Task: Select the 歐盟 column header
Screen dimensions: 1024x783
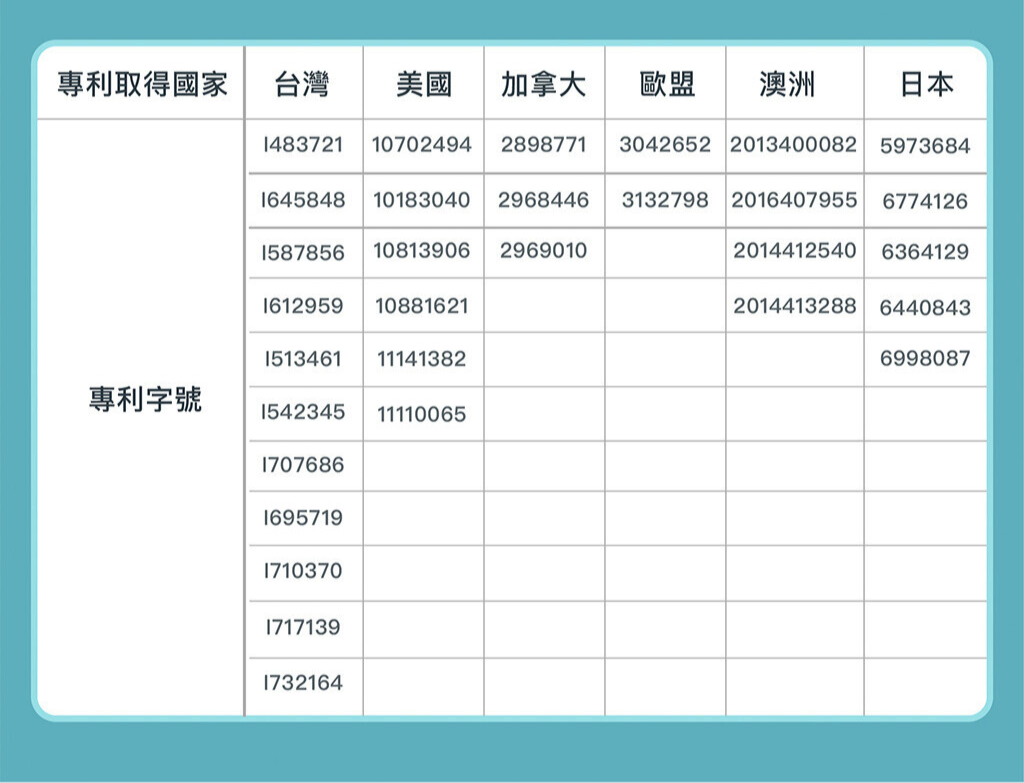Action: [x=667, y=85]
